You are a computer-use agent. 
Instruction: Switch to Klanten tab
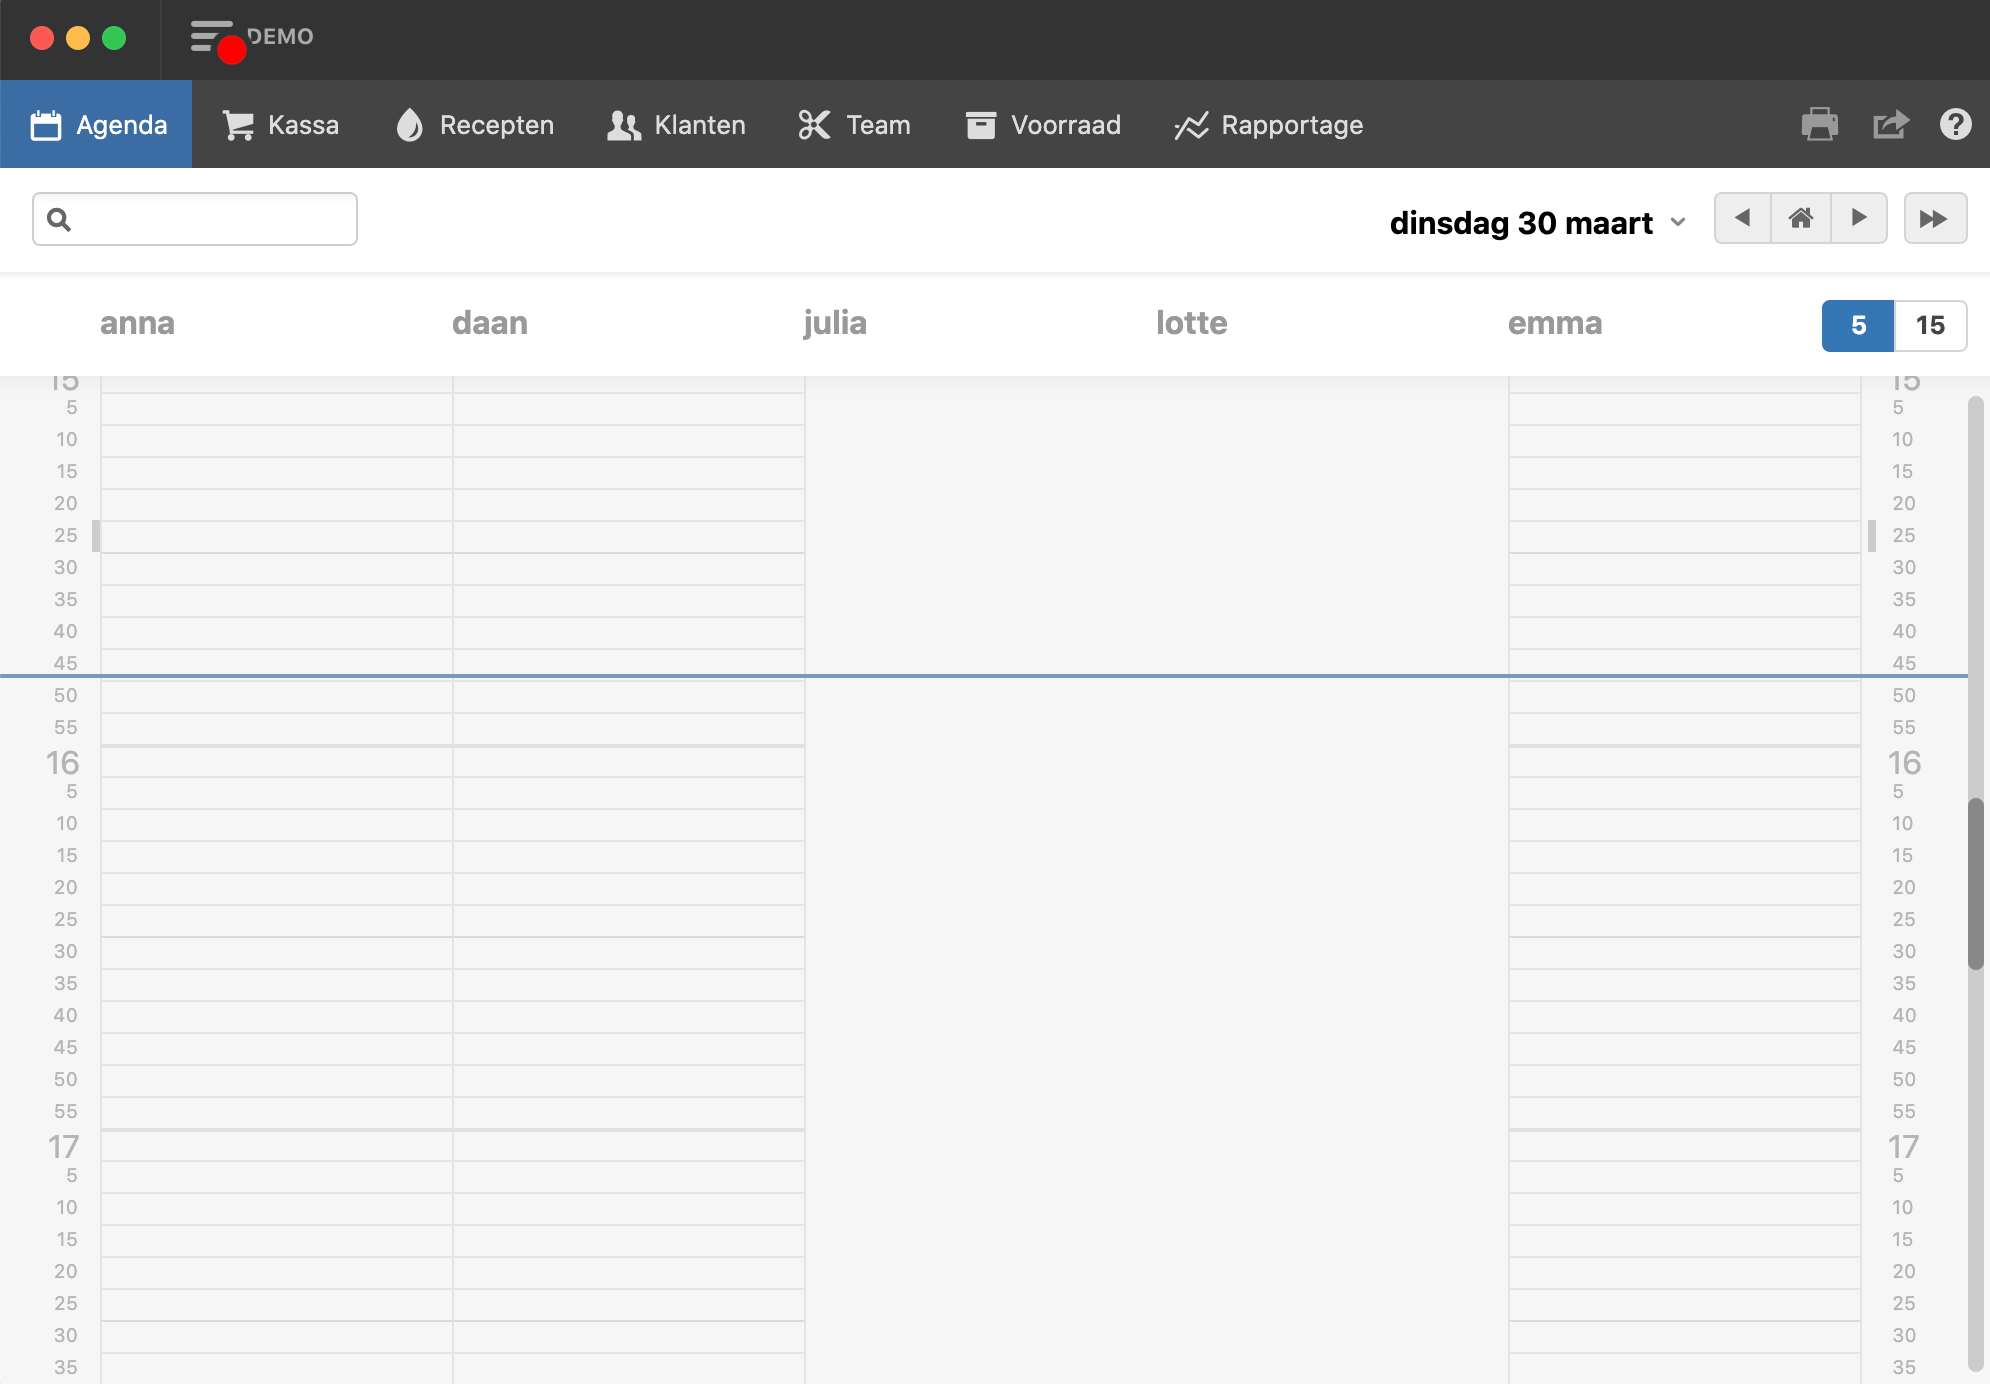(x=676, y=125)
